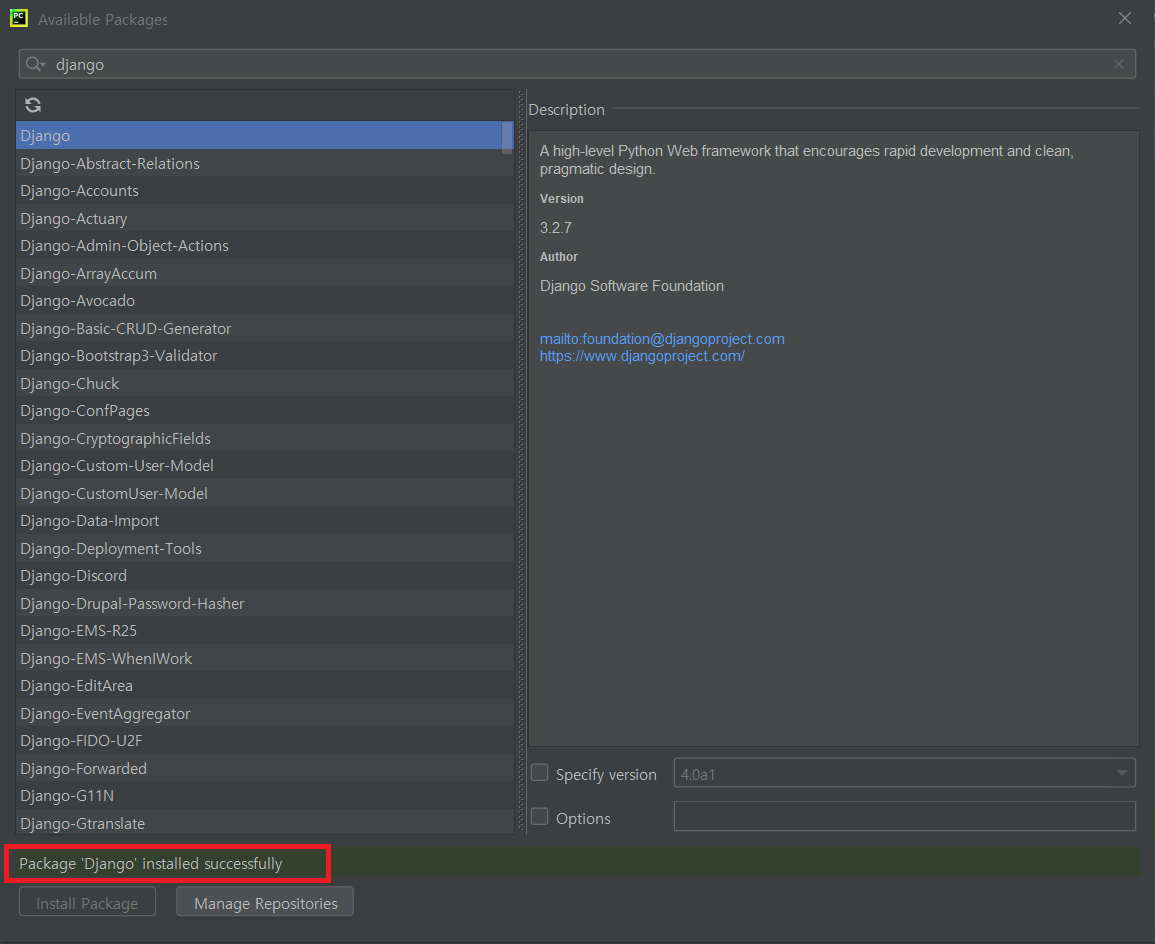Open the https://www.djangoproject.com/ link
Screen dimensions: 1155x944
point(642,356)
